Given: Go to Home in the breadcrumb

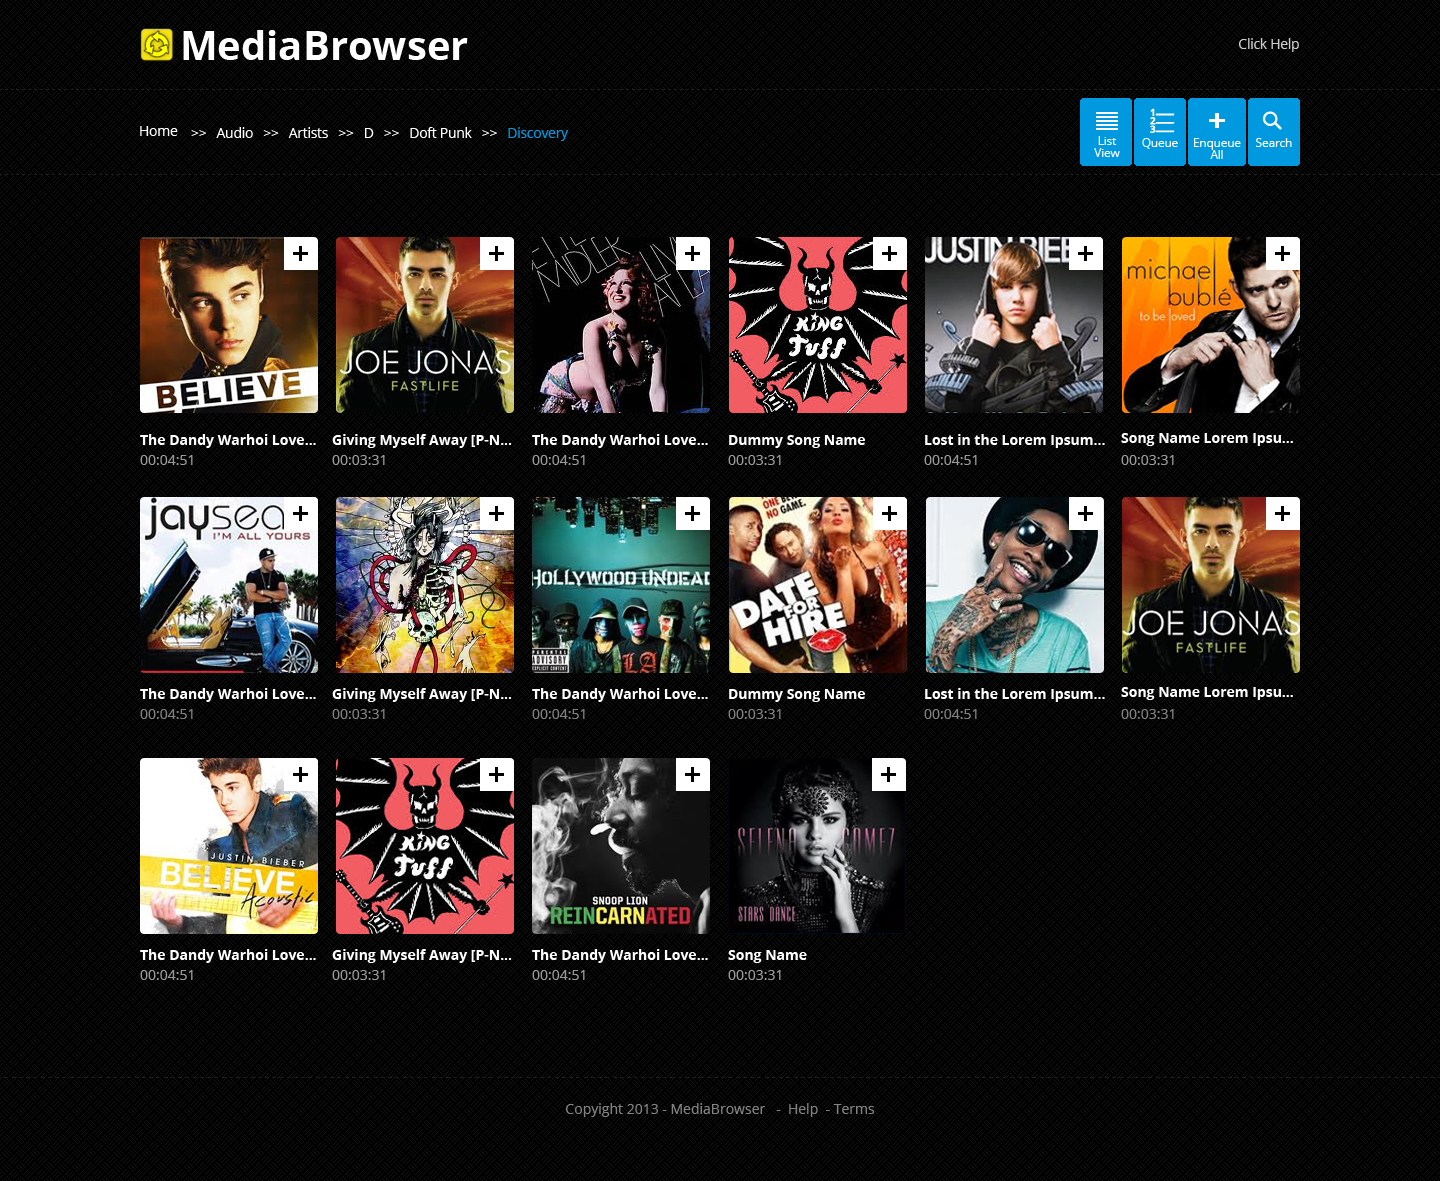Looking at the screenshot, I should tap(158, 131).
